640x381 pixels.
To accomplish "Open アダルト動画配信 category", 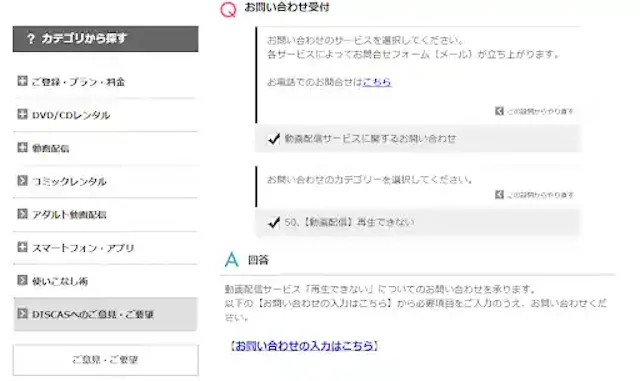I will pyautogui.click(x=69, y=215).
